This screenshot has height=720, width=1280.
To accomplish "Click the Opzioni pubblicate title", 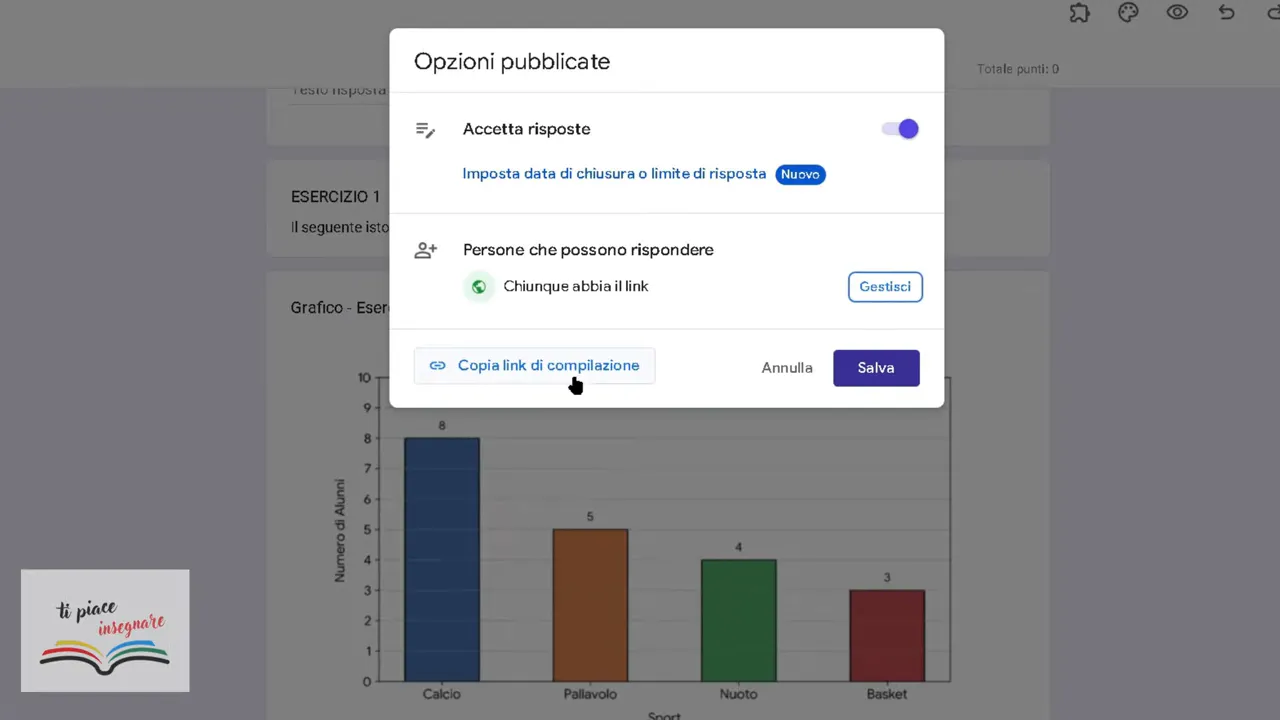I will click(512, 61).
